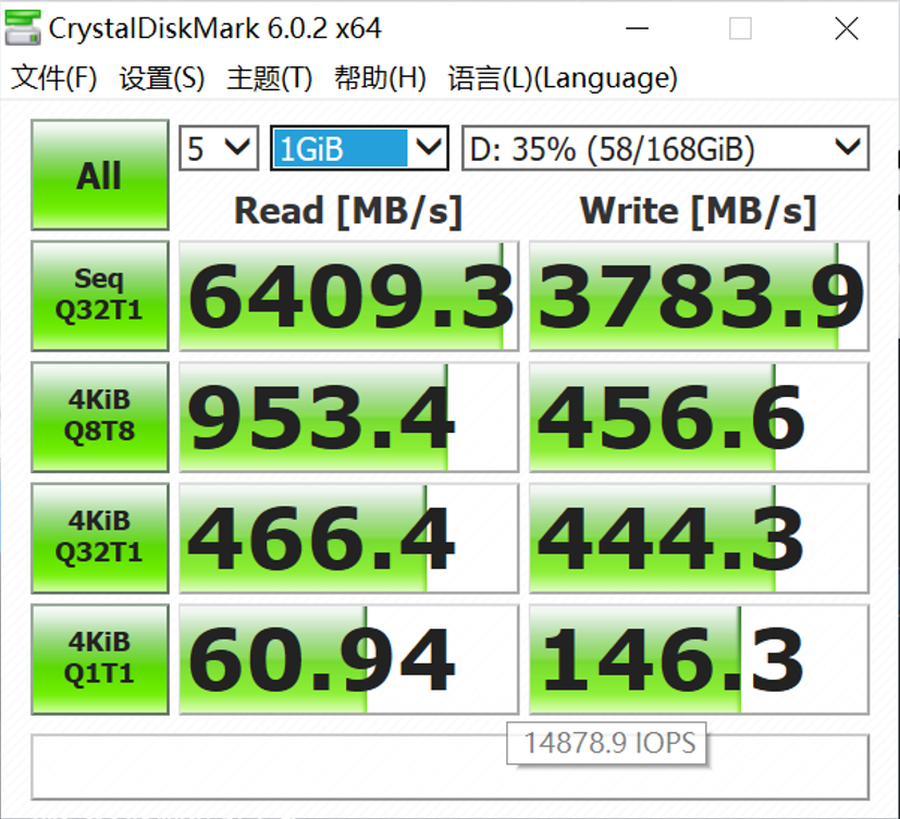Click the 4KiB Q8T8 read result 953.4
The height and width of the screenshot is (819, 900).
pos(349,417)
